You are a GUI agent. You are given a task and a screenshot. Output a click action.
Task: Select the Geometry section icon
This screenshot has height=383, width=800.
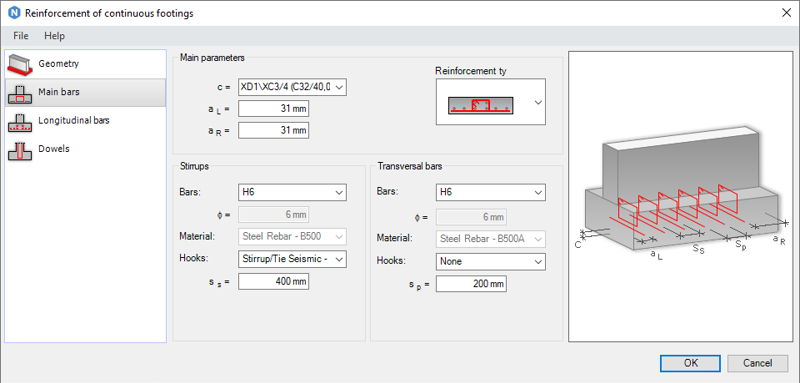pos(20,64)
